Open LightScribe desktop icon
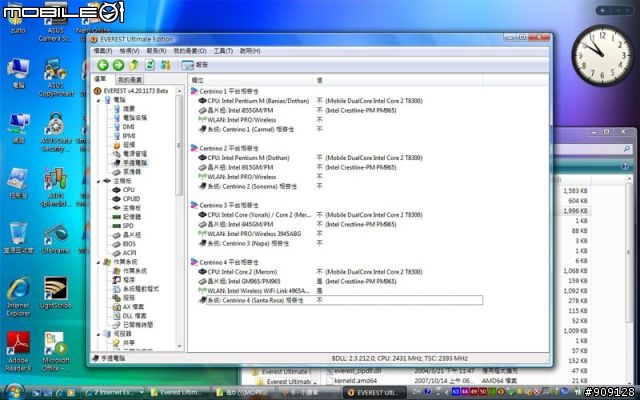This screenshot has height=400, width=640. tap(56, 293)
